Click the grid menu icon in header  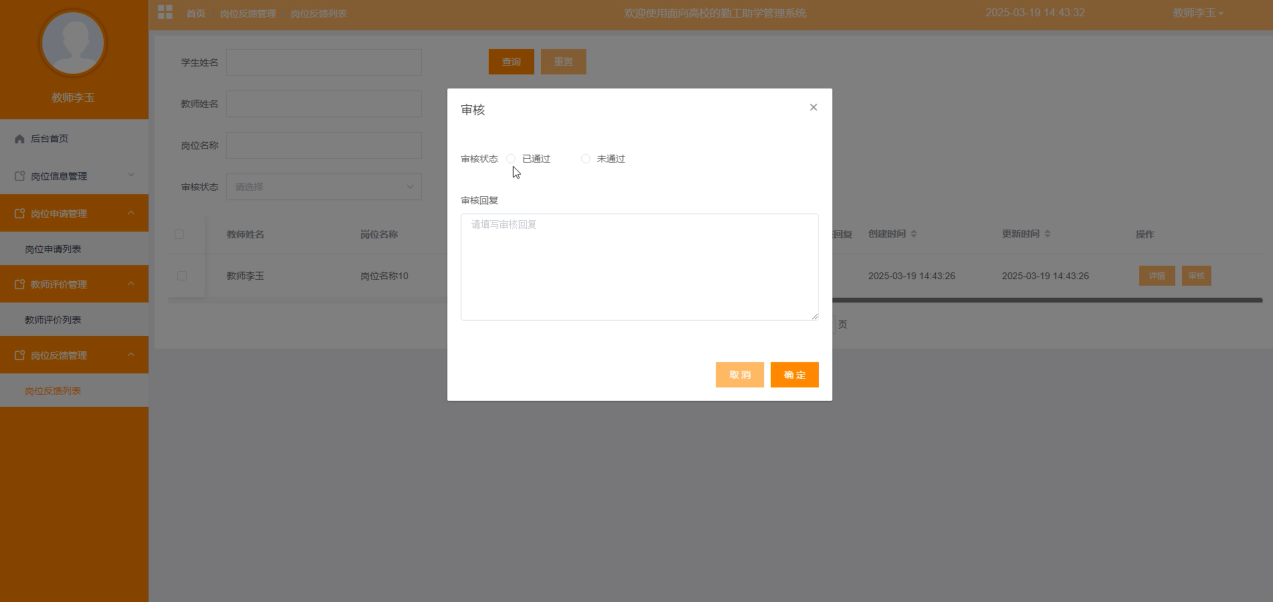pos(165,12)
